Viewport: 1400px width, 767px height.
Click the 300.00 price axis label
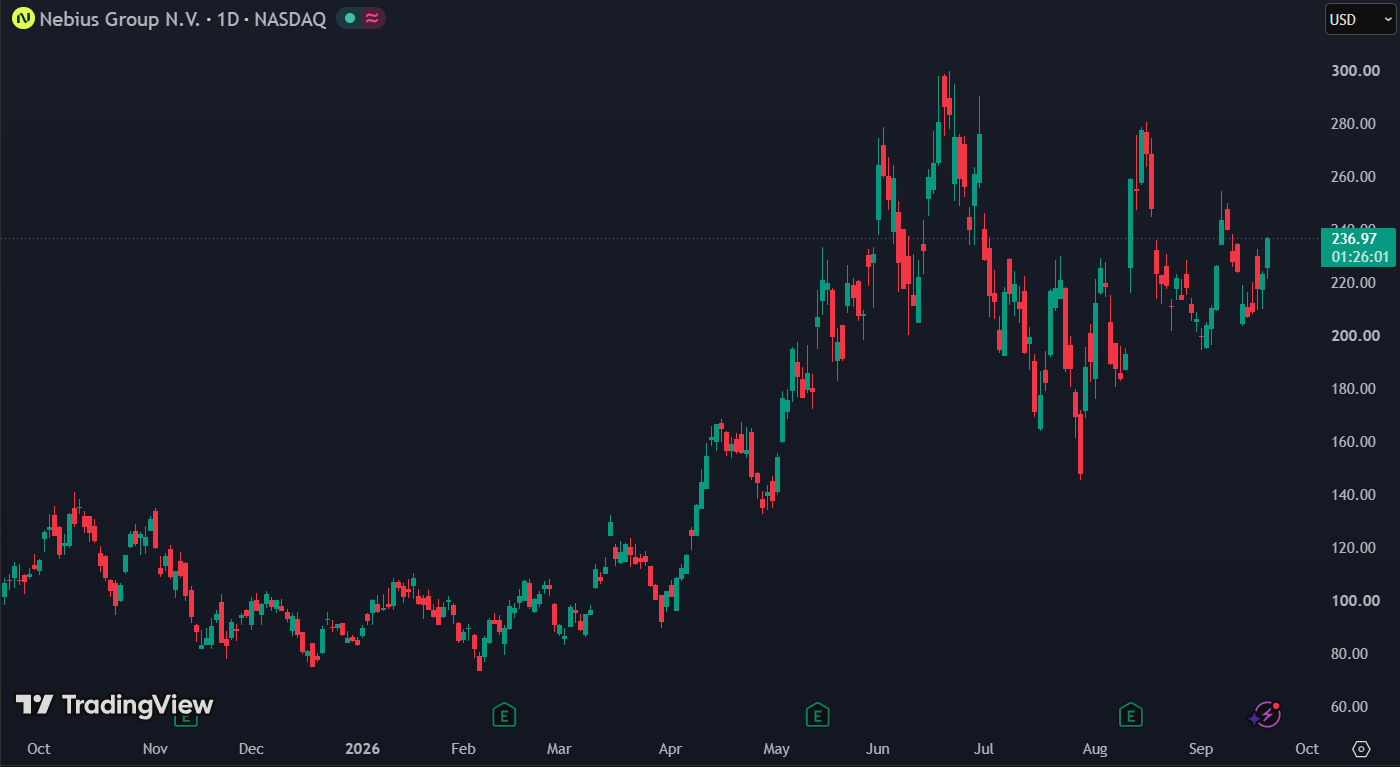[1353, 71]
